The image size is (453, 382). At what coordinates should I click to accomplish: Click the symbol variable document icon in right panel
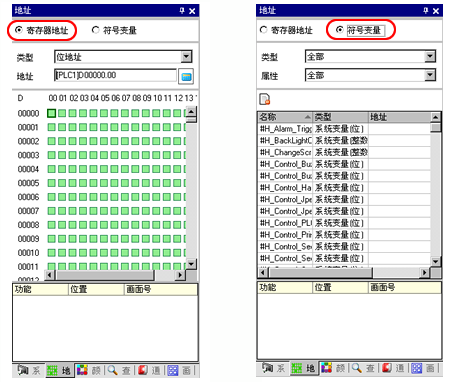pos(265,99)
